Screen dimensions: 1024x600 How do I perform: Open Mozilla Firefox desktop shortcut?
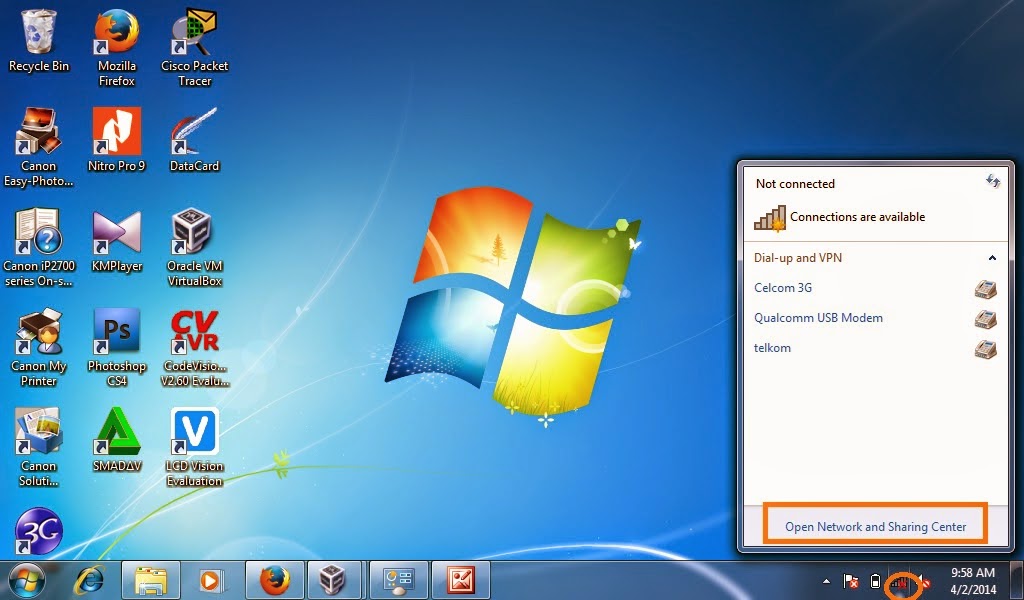click(117, 47)
